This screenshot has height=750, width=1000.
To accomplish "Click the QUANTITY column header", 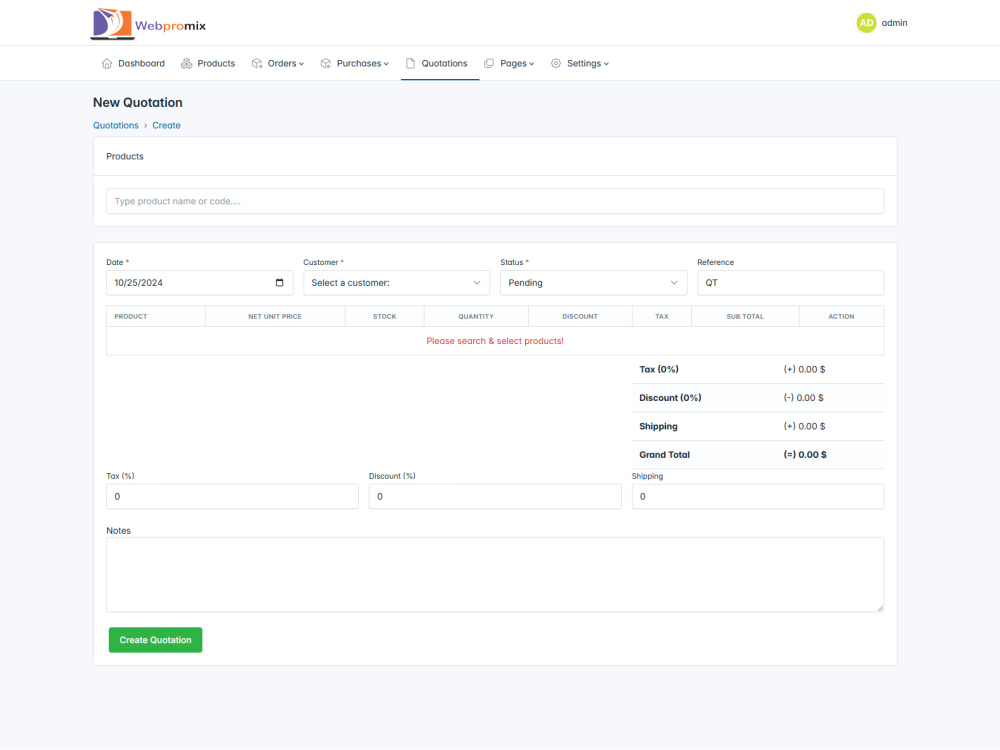I will (476, 316).
